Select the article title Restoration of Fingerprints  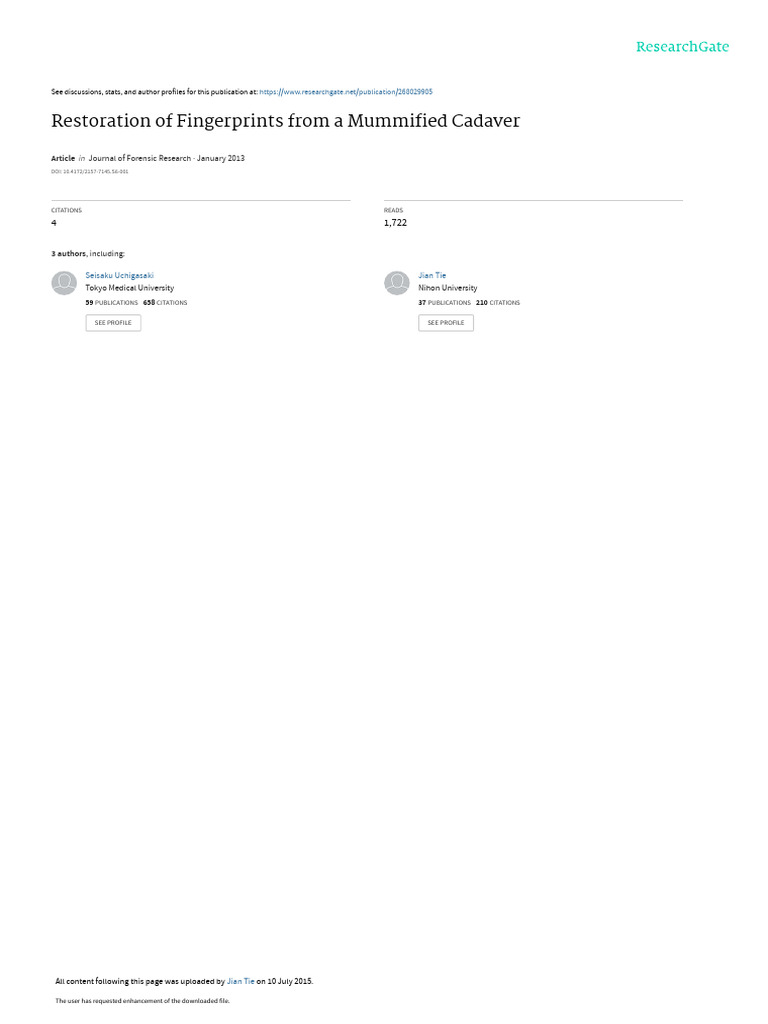pos(285,121)
